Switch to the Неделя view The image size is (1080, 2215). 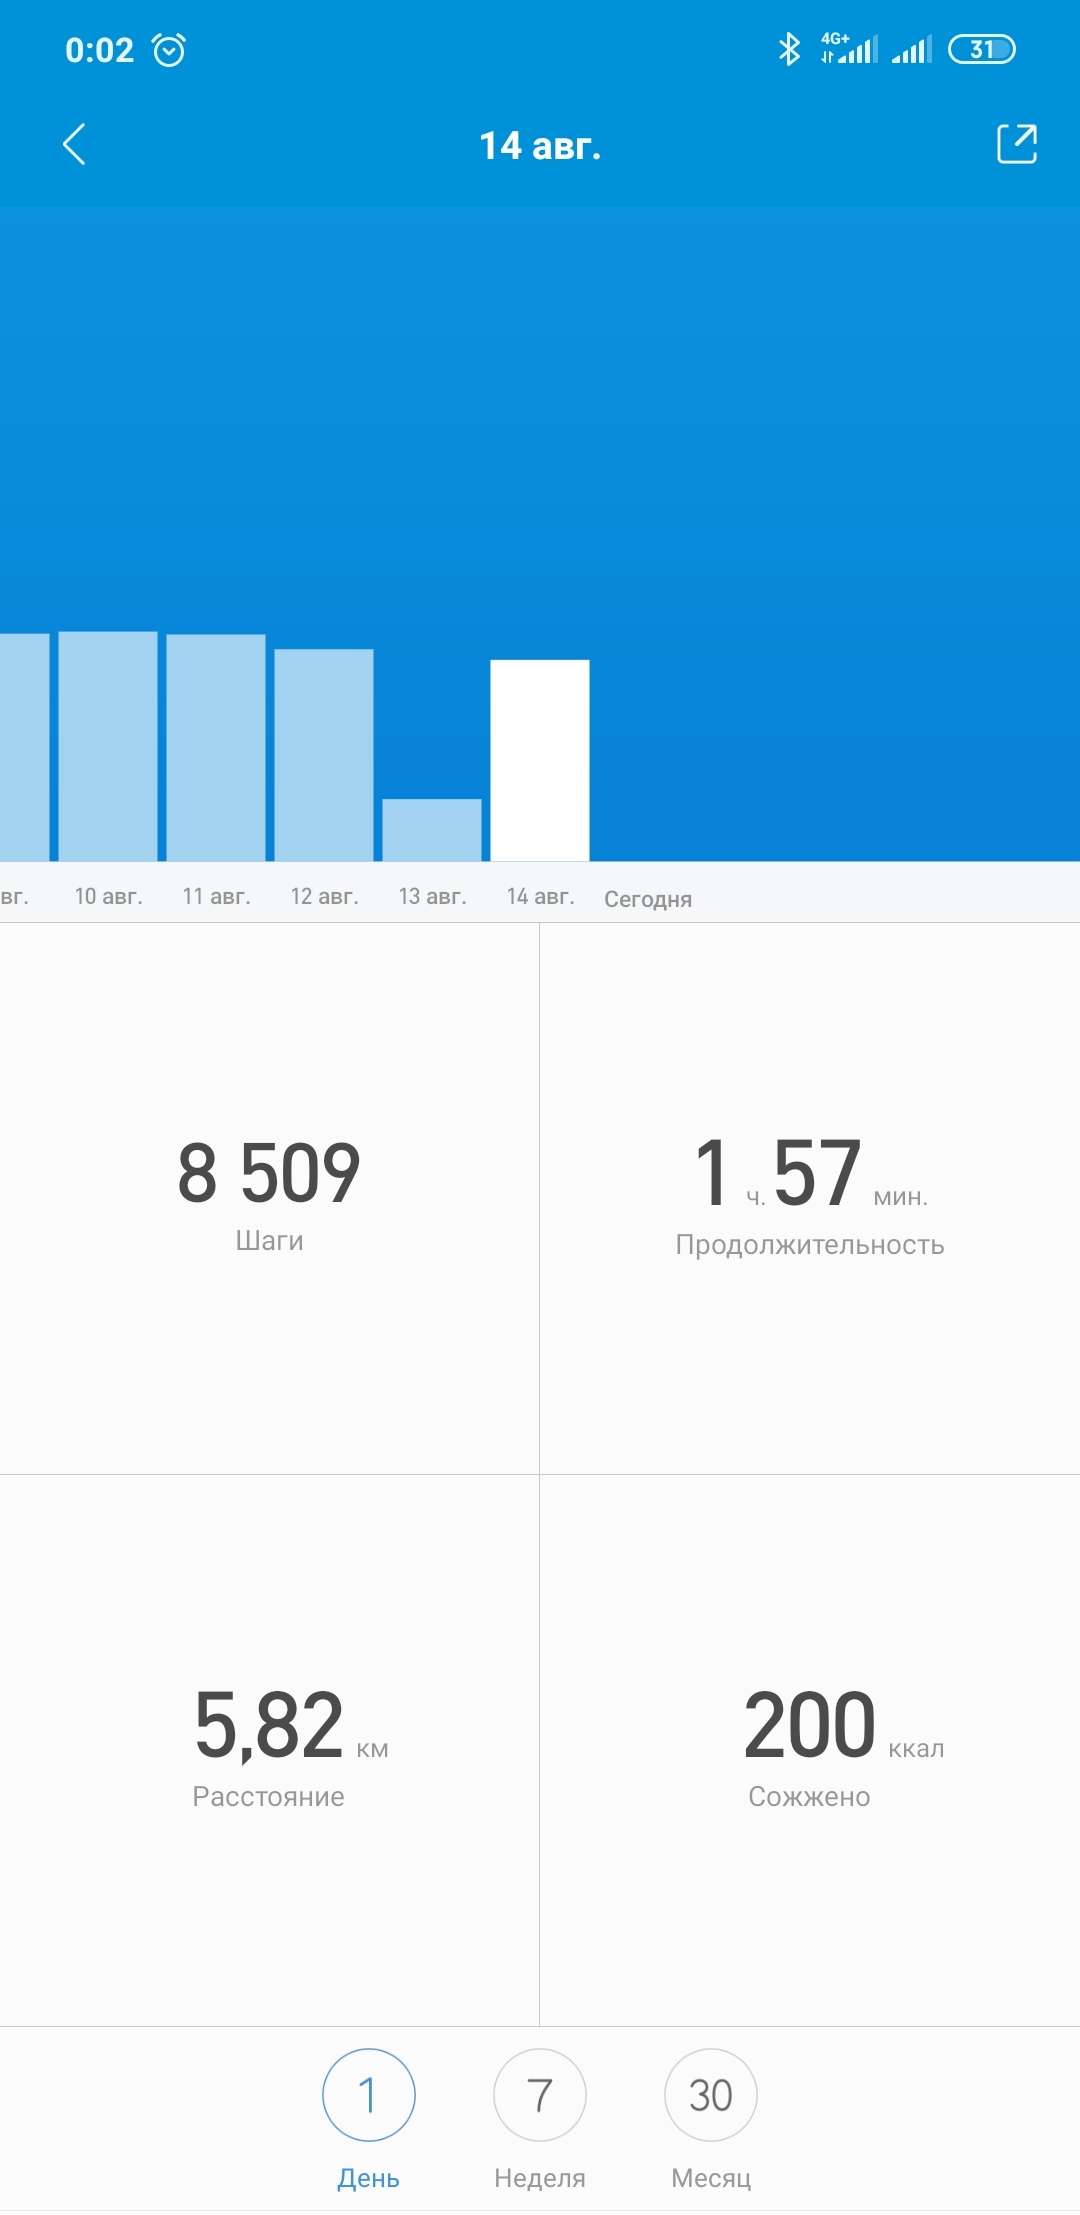(x=540, y=2119)
